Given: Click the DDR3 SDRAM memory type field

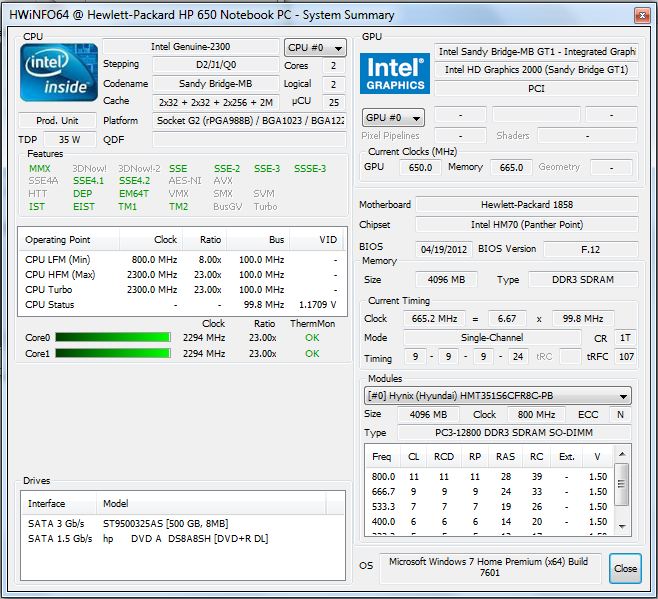Looking at the screenshot, I should coord(583,280).
